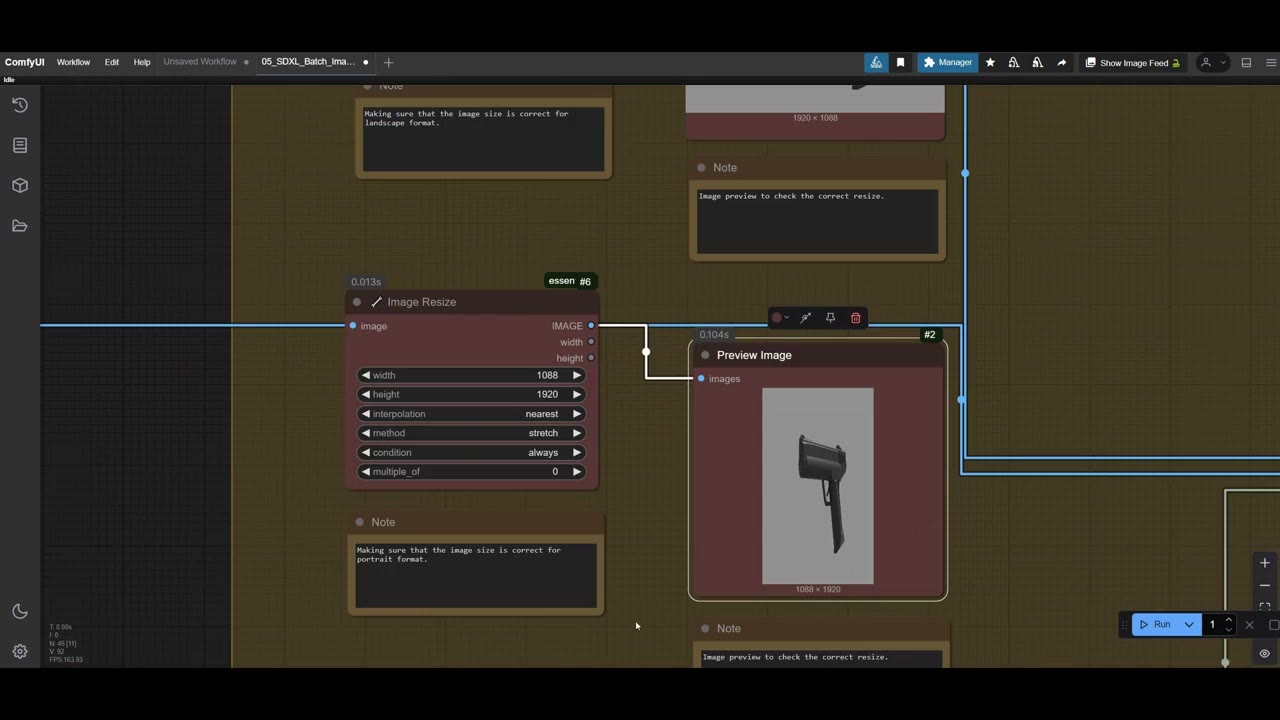1280x720 pixels.
Task: Open the model library cube icon
Action: tap(20, 186)
